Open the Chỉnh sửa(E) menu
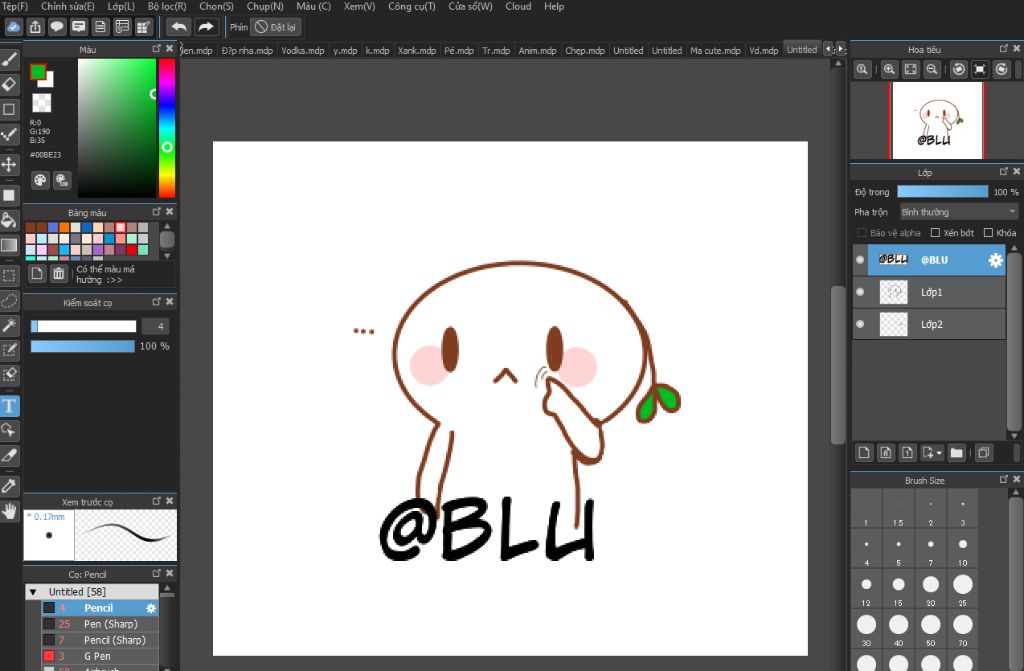This screenshot has width=1024, height=671. point(68,7)
